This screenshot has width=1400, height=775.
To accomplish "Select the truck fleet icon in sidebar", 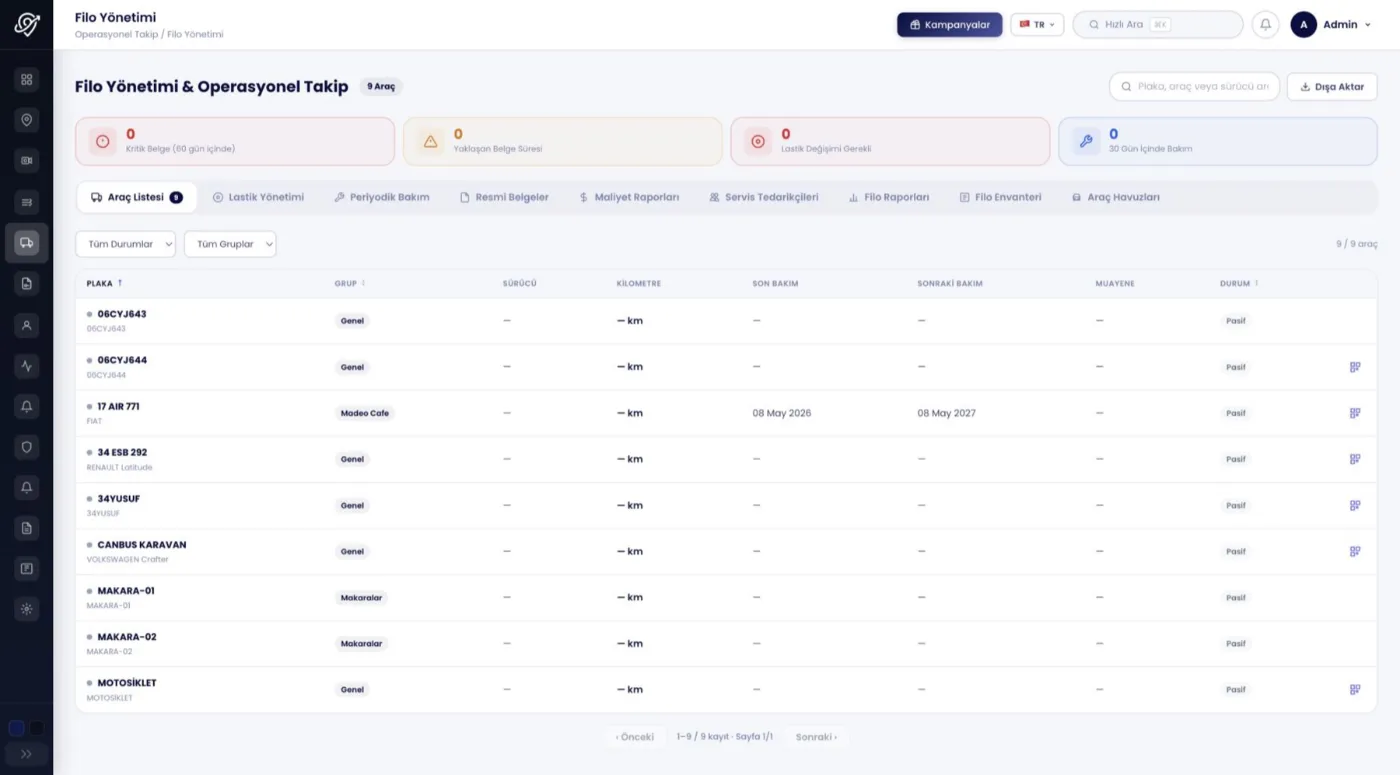I will click(27, 243).
